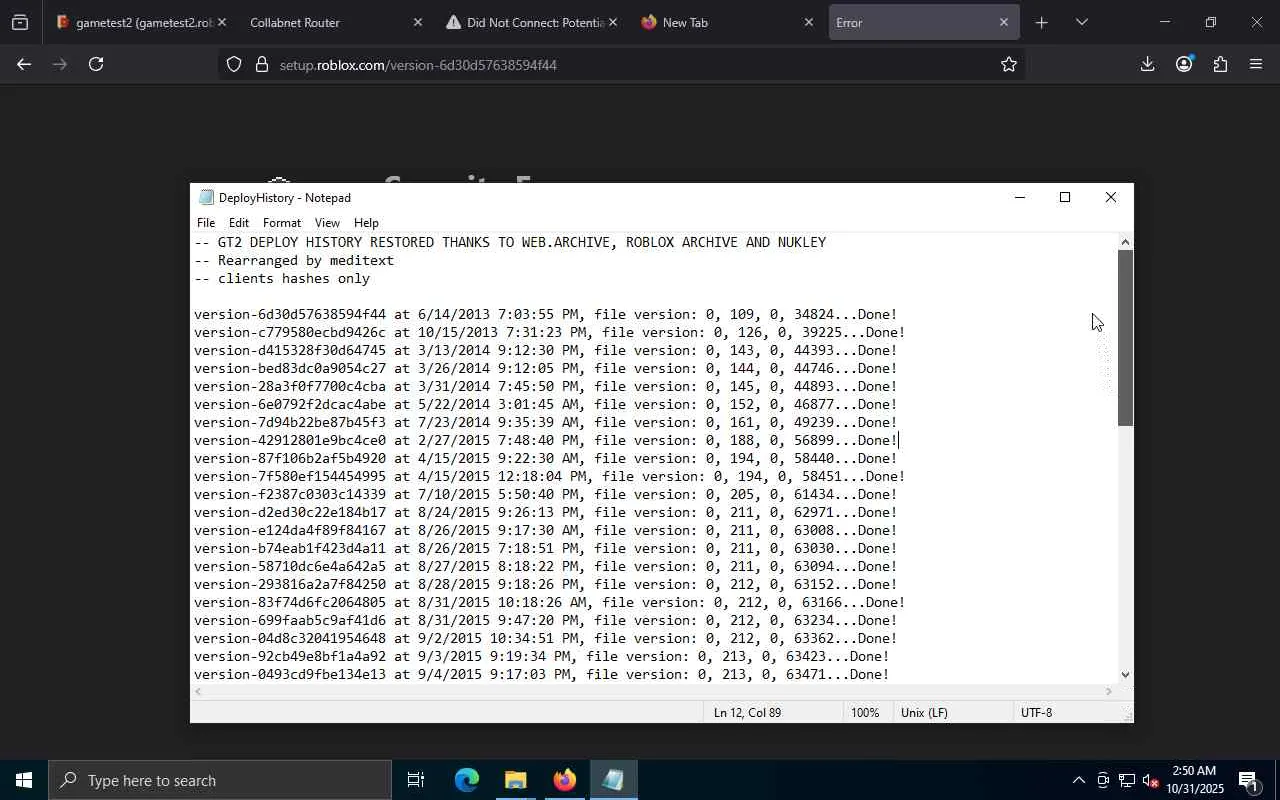Open Notepad View menu
The width and height of the screenshot is (1280, 800).
(327, 223)
